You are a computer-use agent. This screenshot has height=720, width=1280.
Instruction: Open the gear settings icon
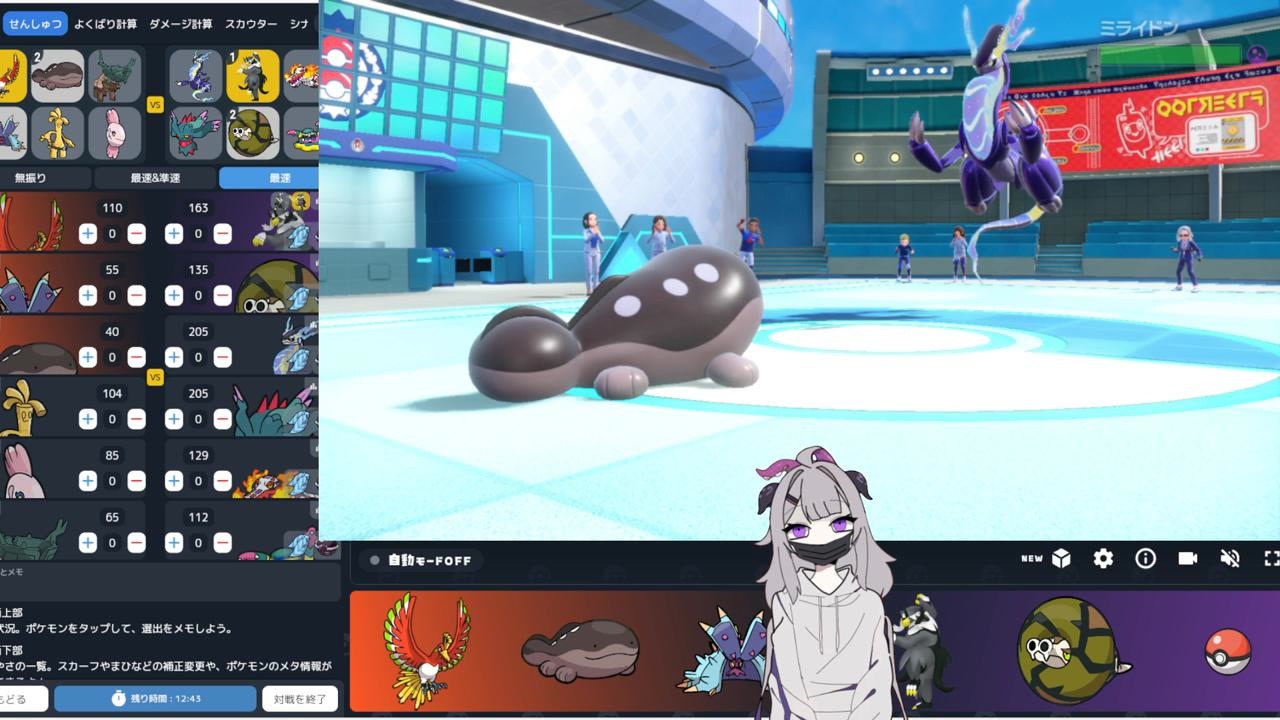tap(1103, 559)
